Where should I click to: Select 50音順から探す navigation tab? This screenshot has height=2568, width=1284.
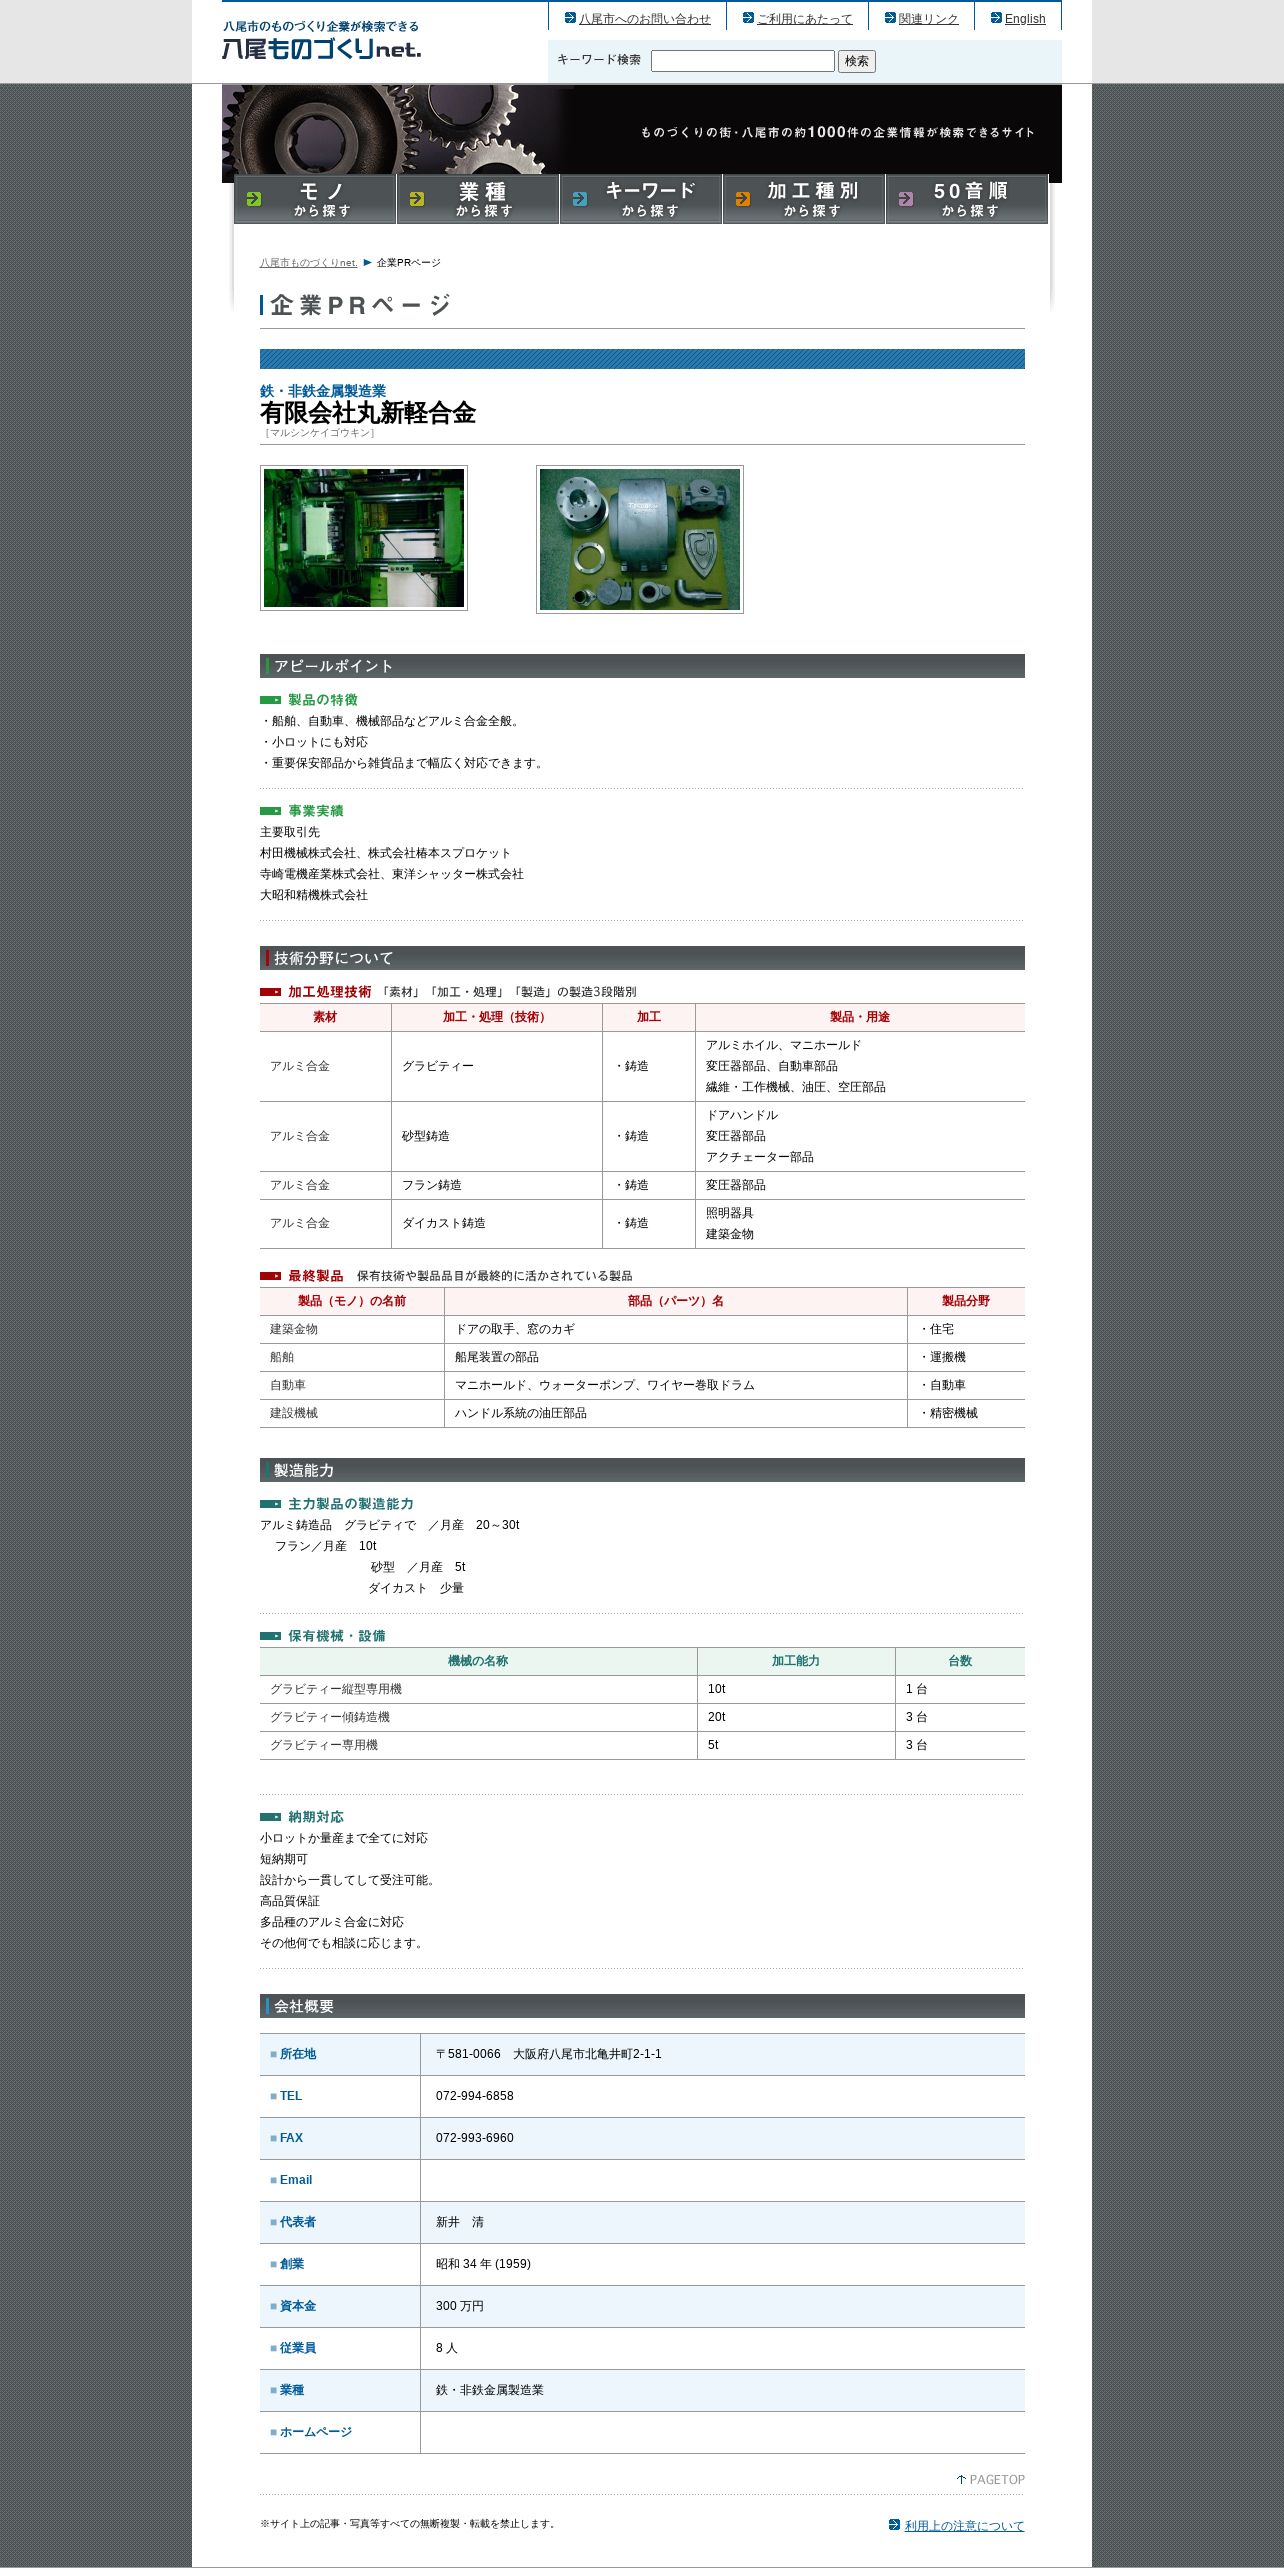point(967,199)
